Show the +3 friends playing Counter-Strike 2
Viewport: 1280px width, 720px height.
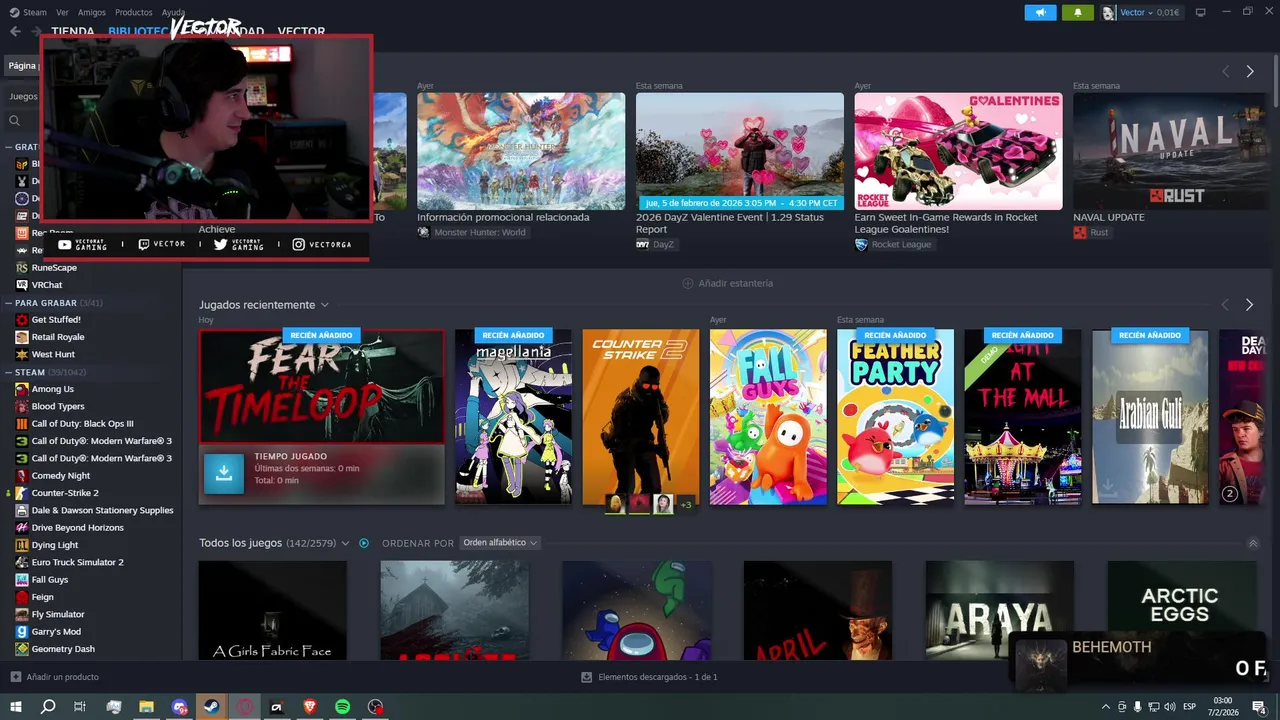[686, 505]
